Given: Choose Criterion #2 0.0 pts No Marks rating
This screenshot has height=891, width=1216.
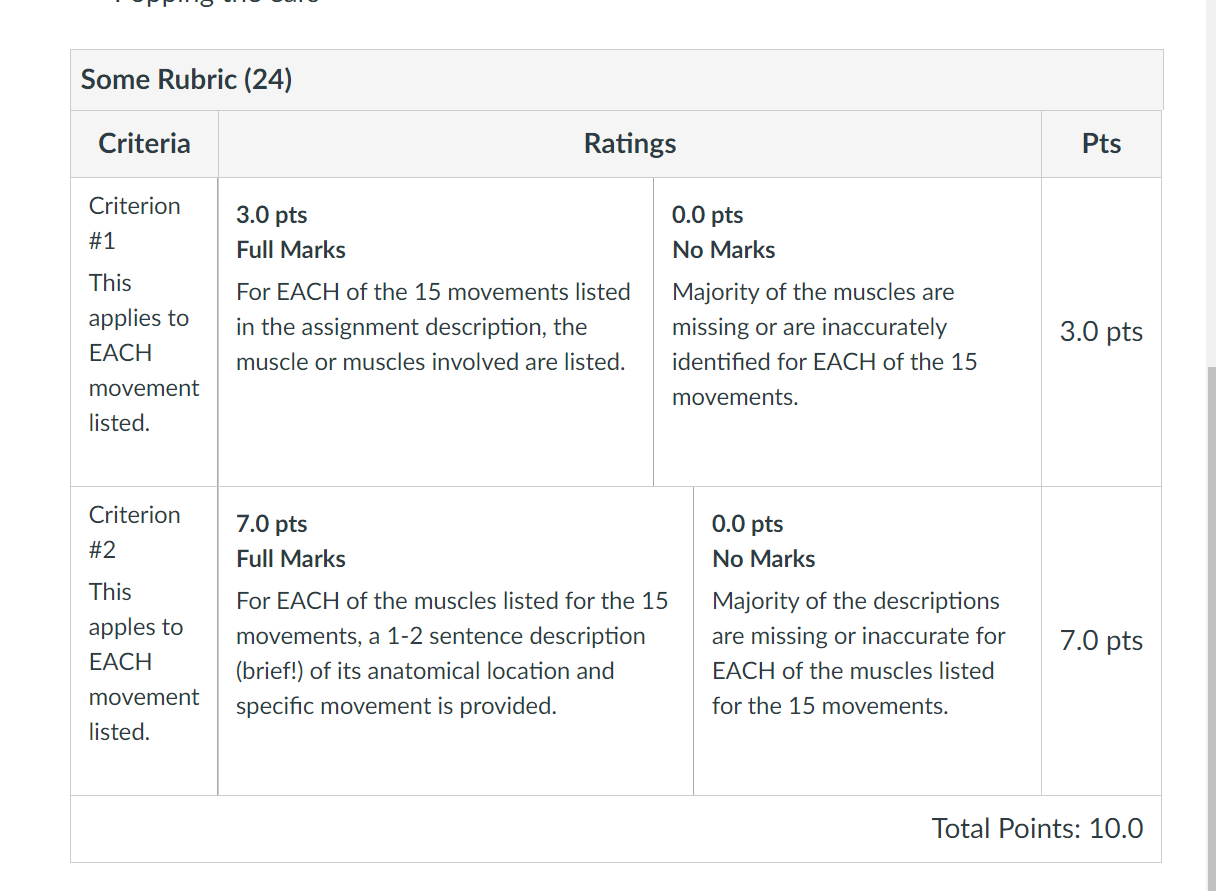Looking at the screenshot, I should coord(867,641).
